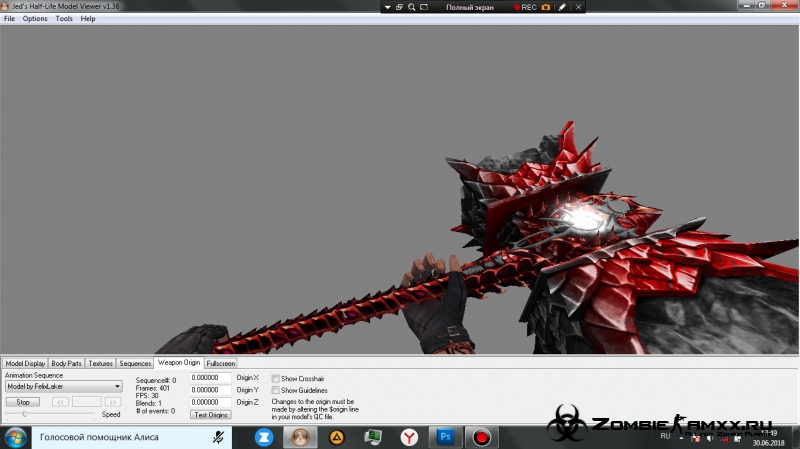Enable the Show Guidelines checkbox

(x=276, y=390)
